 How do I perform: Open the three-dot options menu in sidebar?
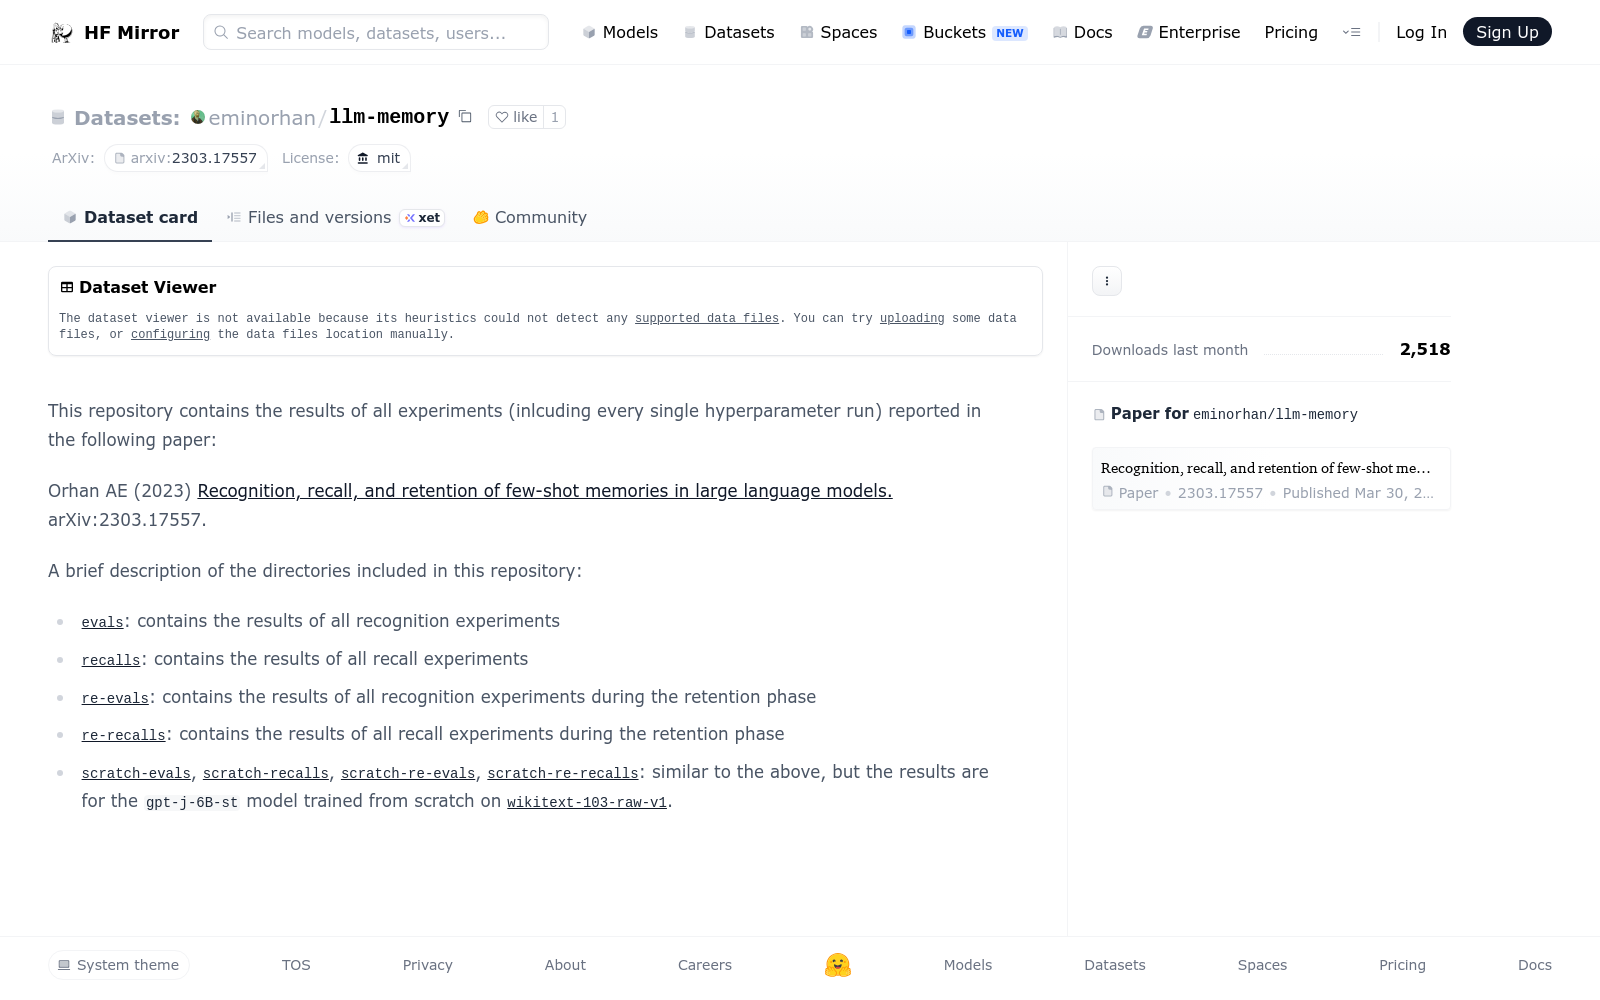[1107, 281]
